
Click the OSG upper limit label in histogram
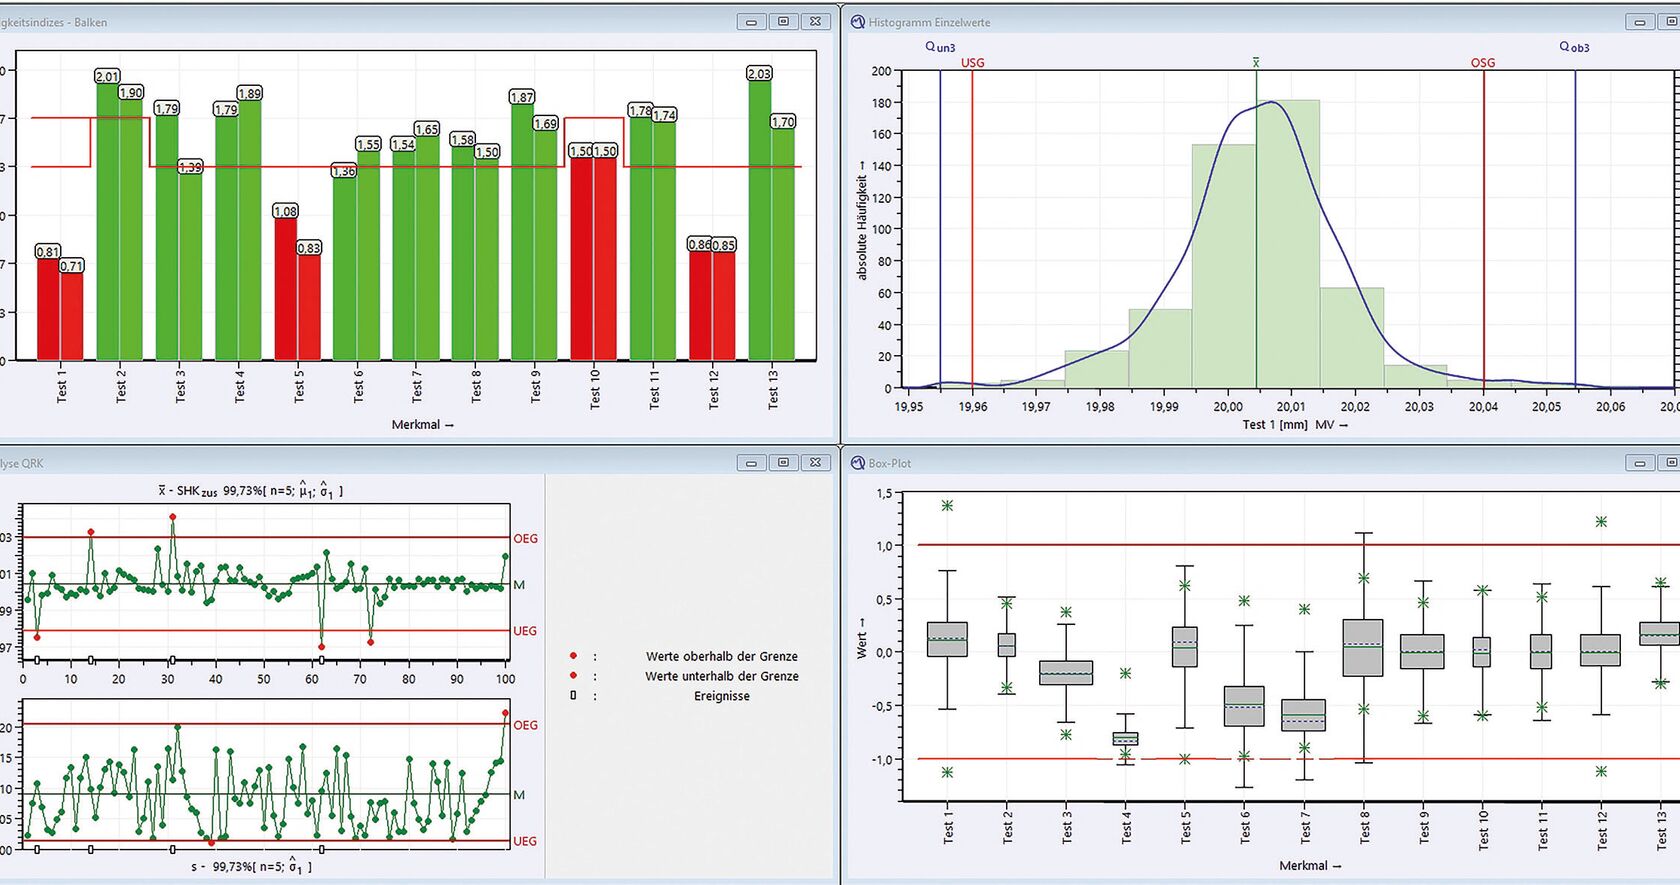(x=1482, y=62)
